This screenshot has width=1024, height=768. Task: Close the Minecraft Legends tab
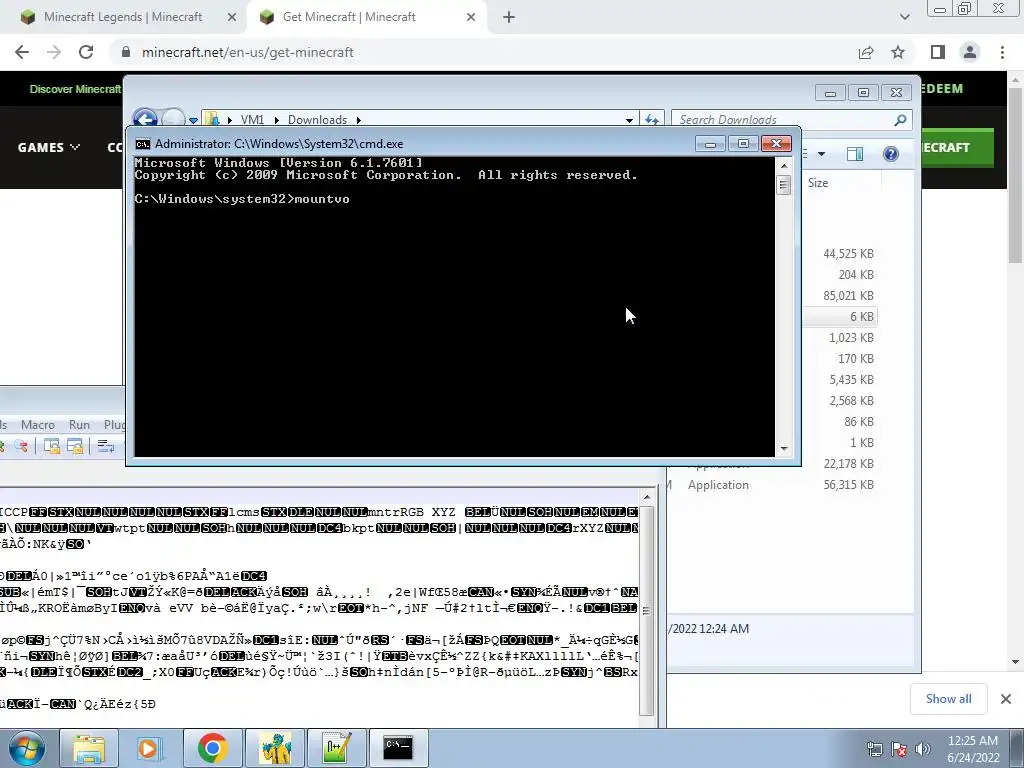pos(231,17)
